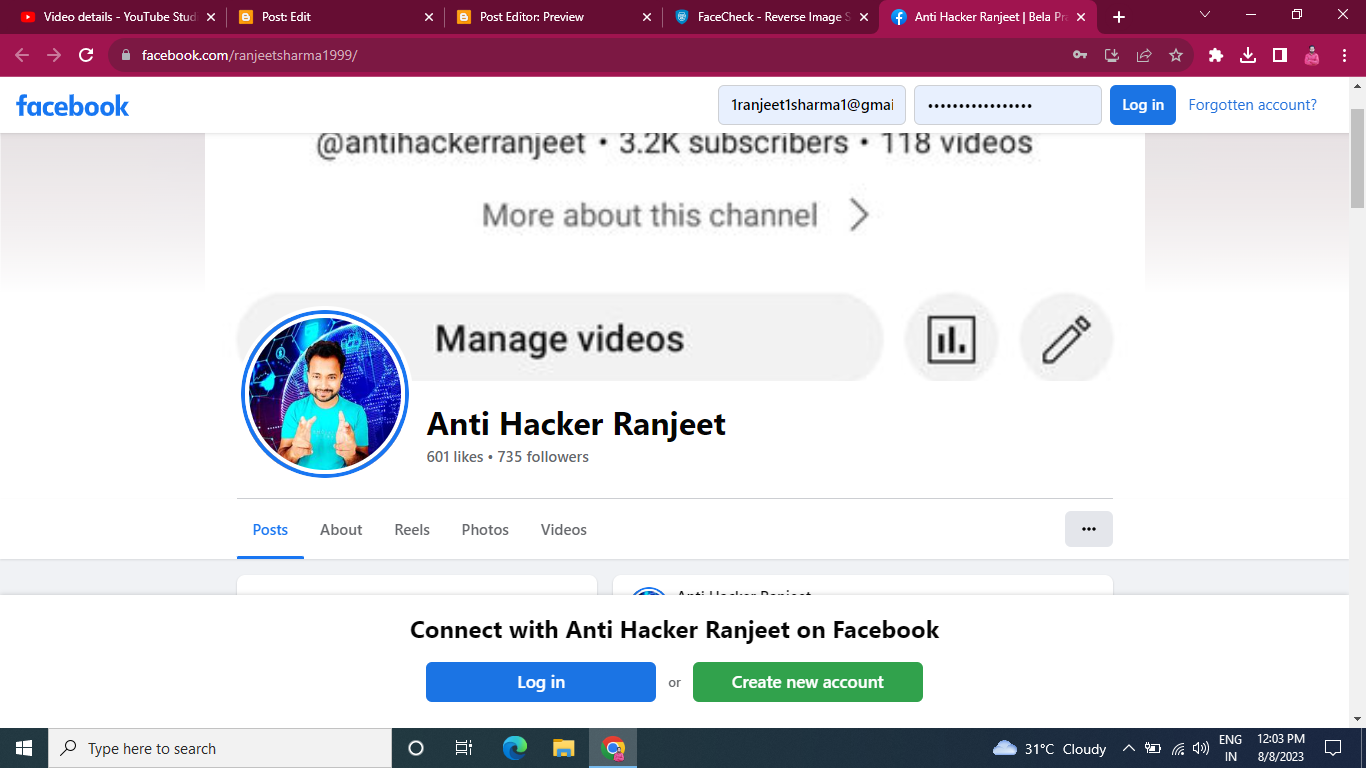Reload the Facebook page

click(86, 55)
